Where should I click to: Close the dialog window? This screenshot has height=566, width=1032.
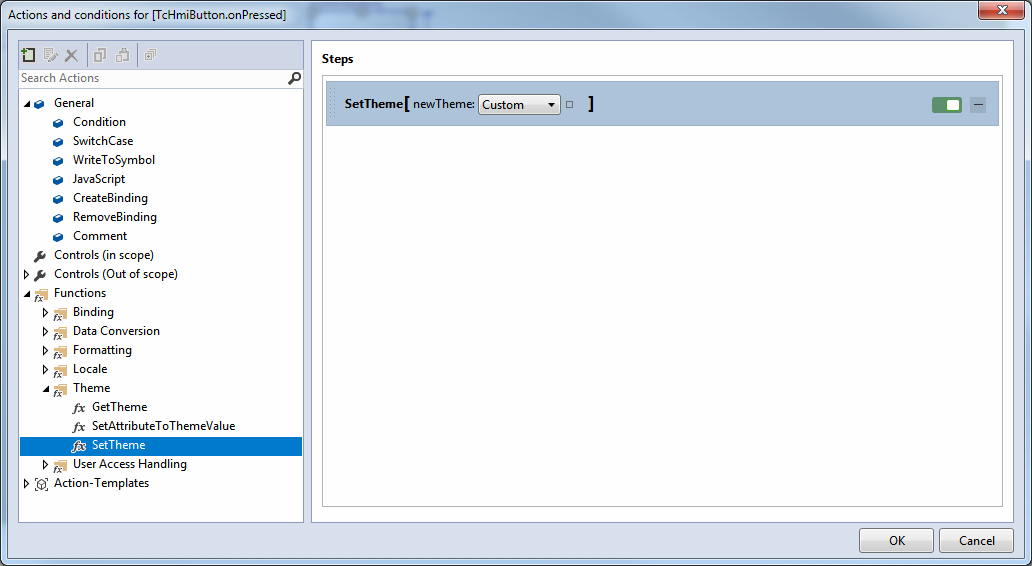[x=1001, y=10]
